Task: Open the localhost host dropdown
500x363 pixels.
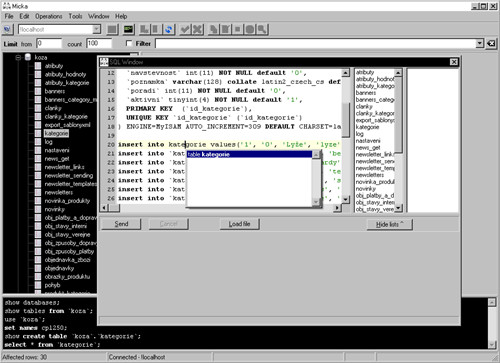Action: pos(96,29)
